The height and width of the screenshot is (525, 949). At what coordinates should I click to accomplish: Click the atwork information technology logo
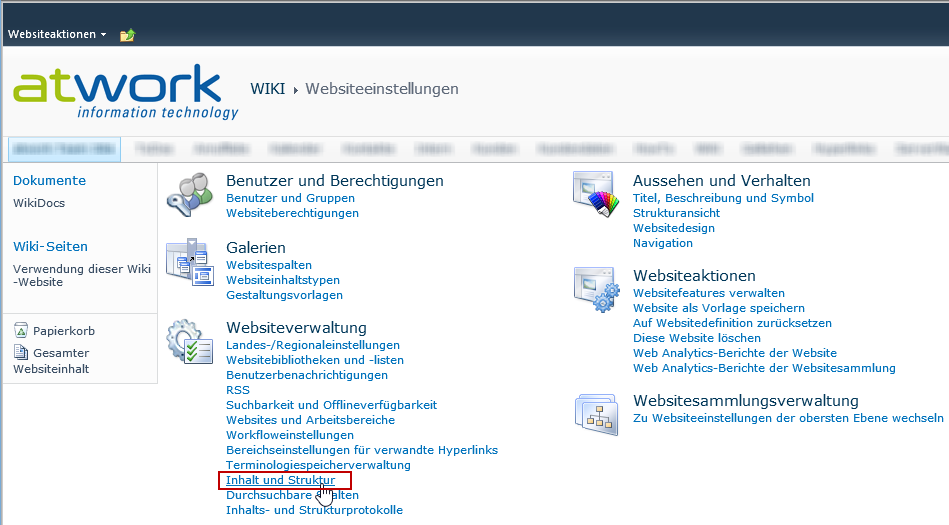point(125,92)
